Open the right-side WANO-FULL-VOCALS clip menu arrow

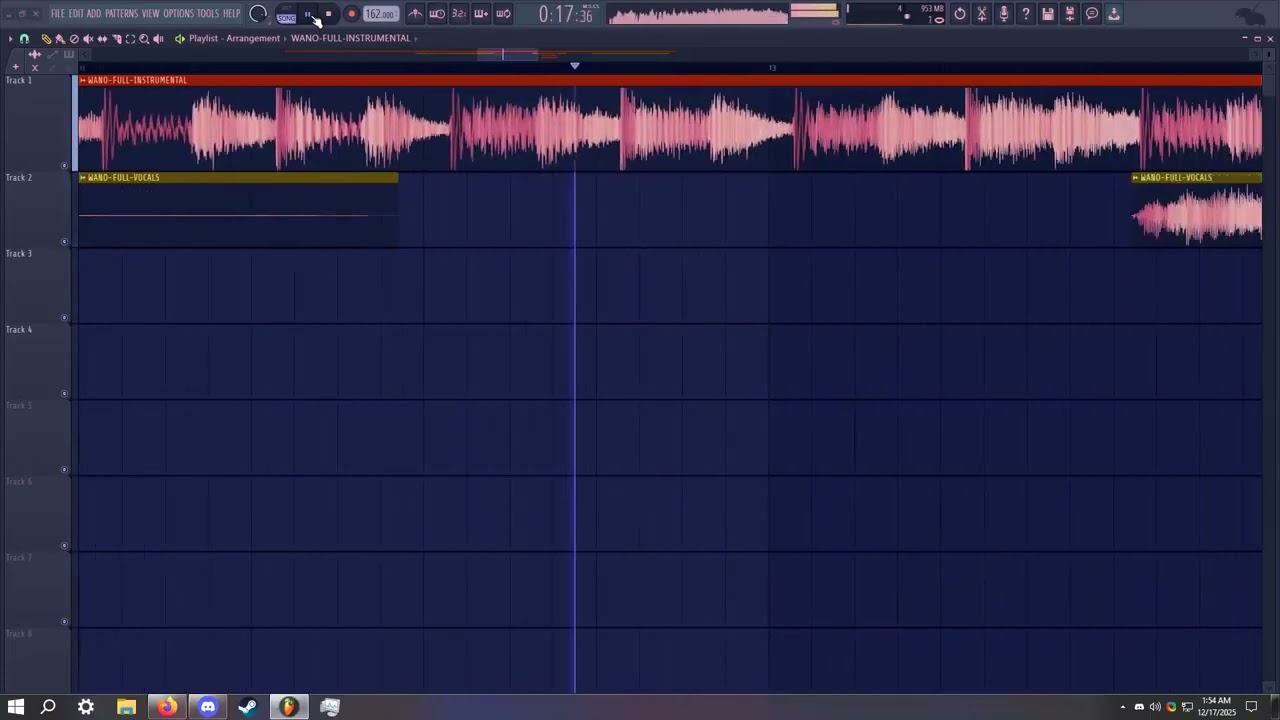[x=1136, y=178]
